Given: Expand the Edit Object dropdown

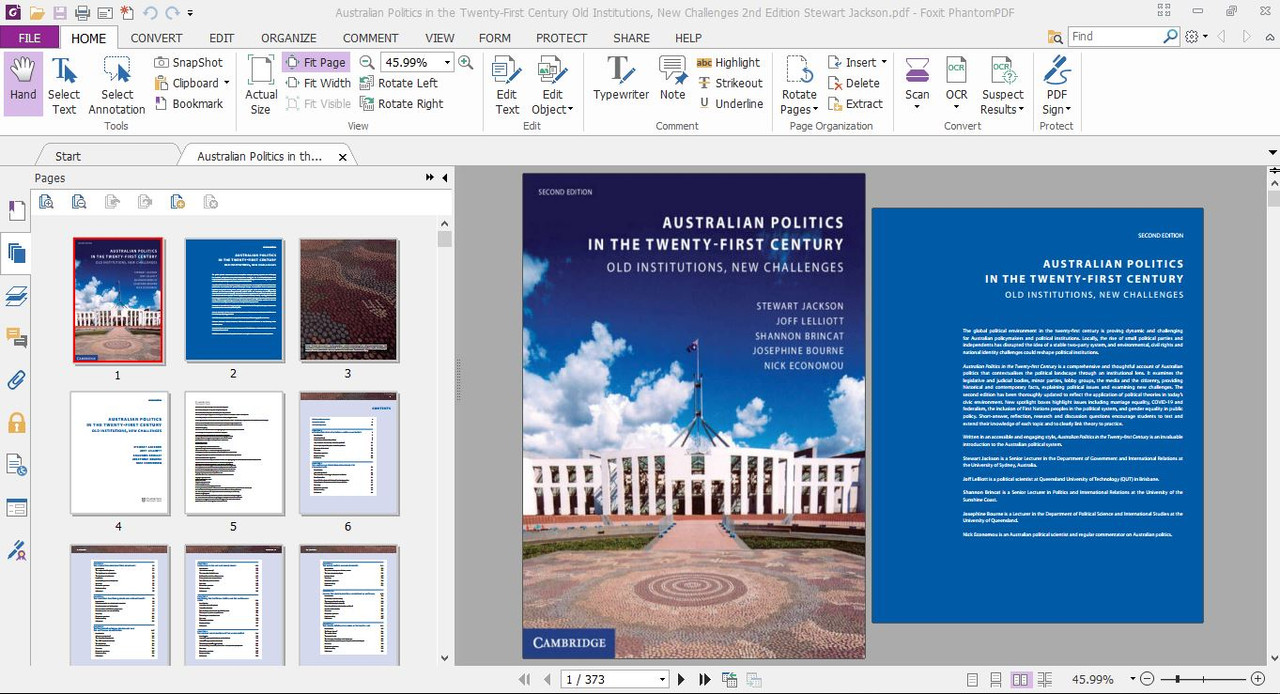Looking at the screenshot, I should 570,110.
